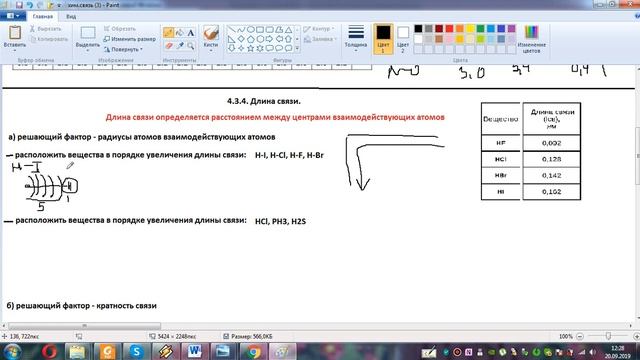Click Копировать (Copy) button
640x360 pixels.
(49, 39)
